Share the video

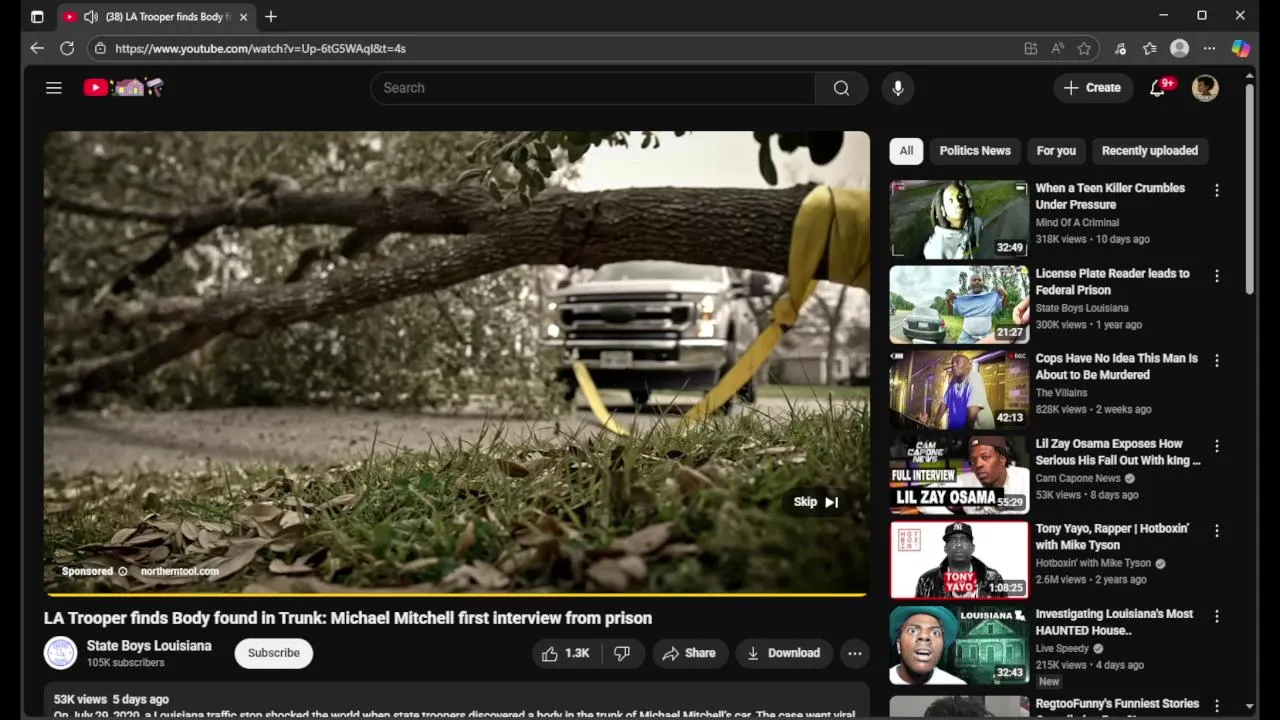coord(689,653)
